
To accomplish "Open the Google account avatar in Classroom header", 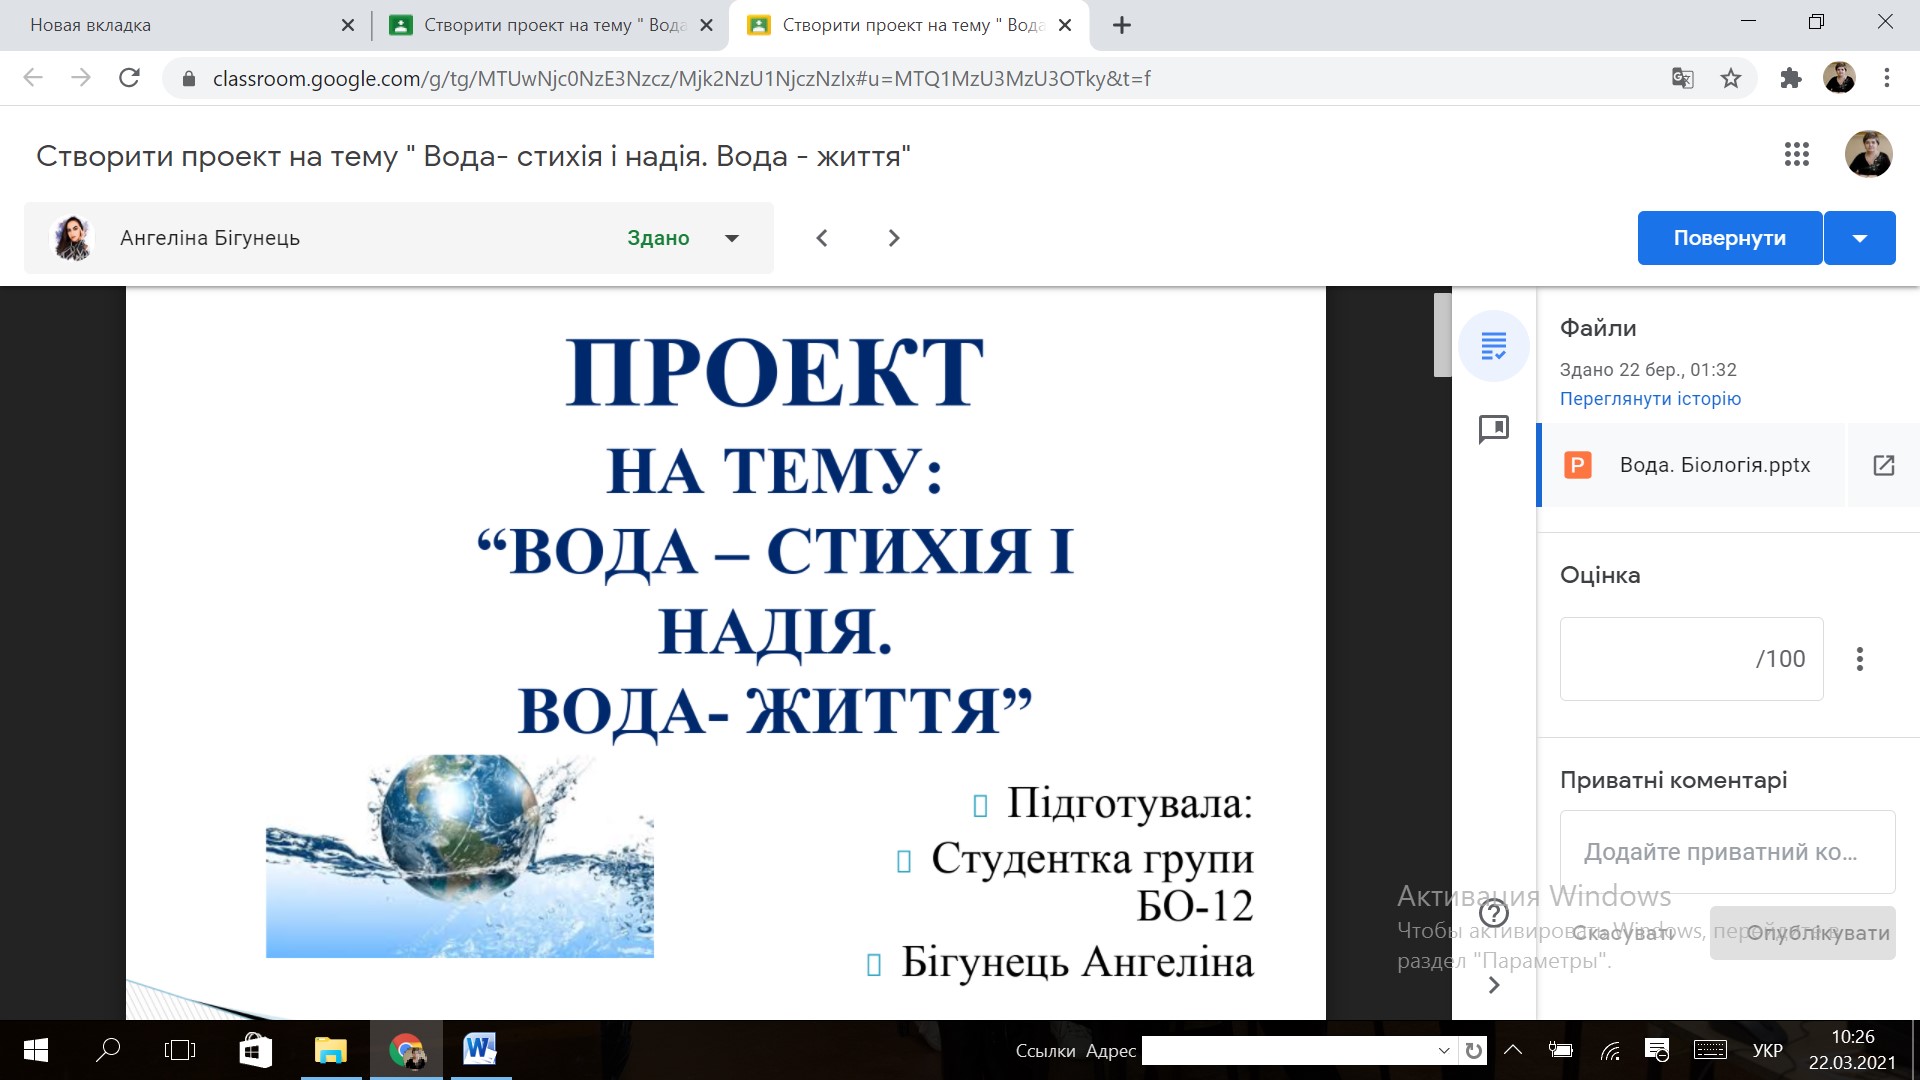I will tap(1868, 155).
